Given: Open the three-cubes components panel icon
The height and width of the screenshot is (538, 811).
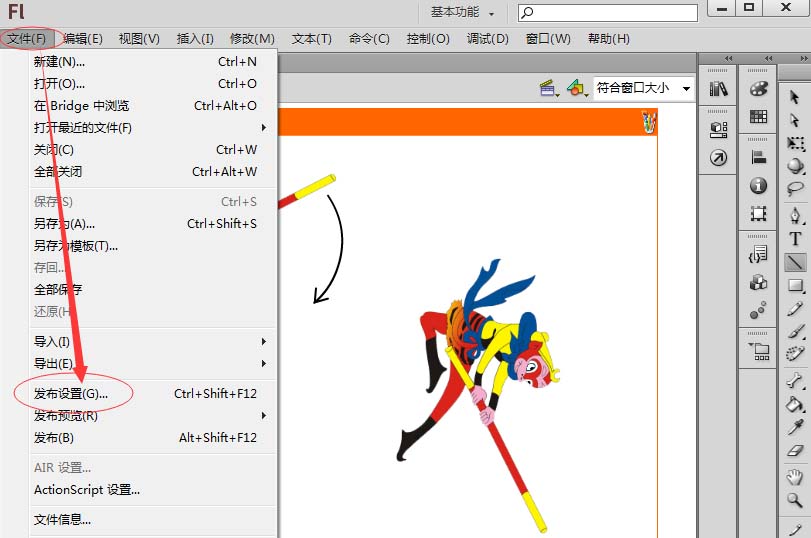Looking at the screenshot, I should [x=758, y=282].
